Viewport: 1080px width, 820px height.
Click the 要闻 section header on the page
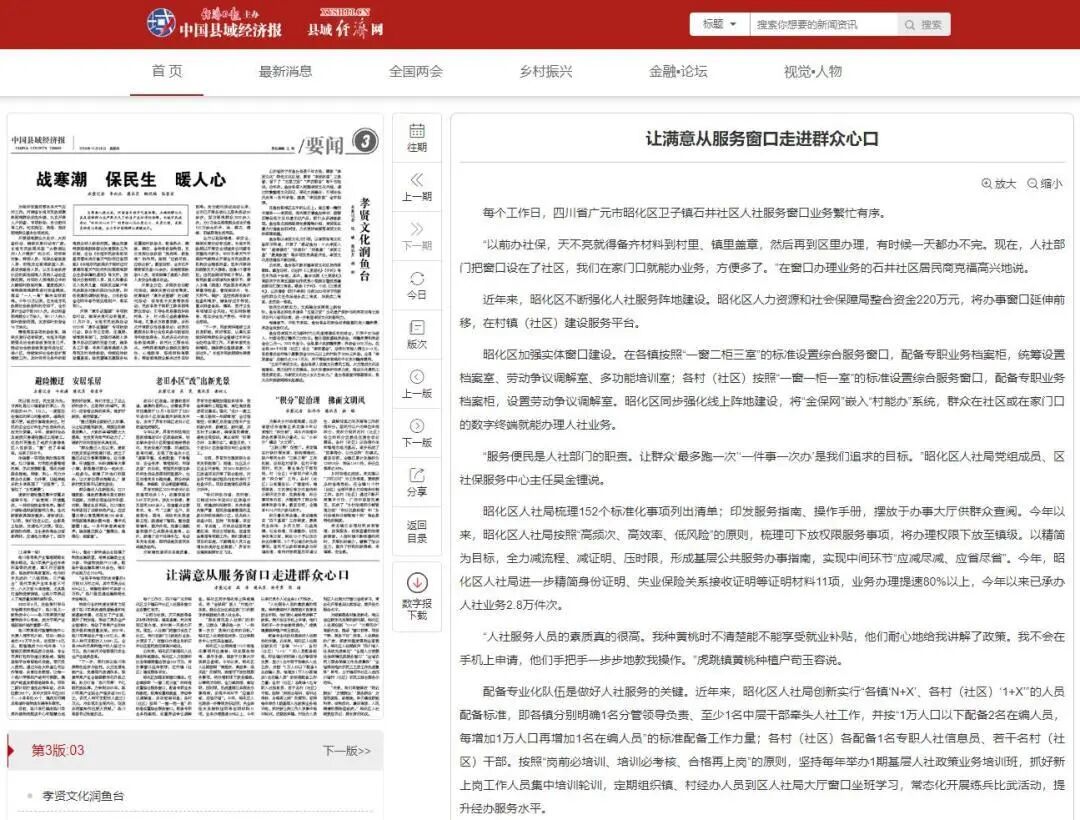pos(323,145)
